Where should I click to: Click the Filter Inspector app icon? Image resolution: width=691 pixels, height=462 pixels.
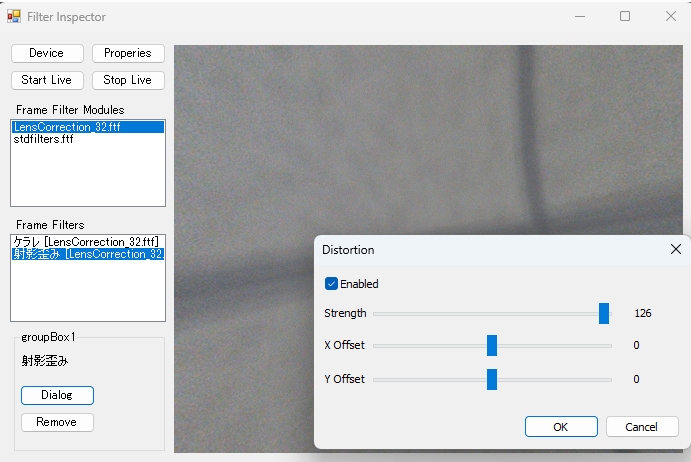coord(14,16)
